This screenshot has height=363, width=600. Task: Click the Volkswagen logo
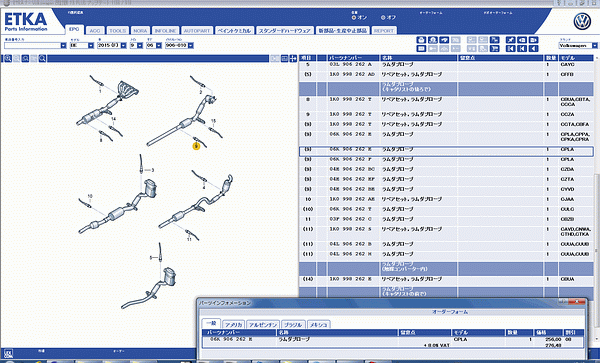coord(582,21)
